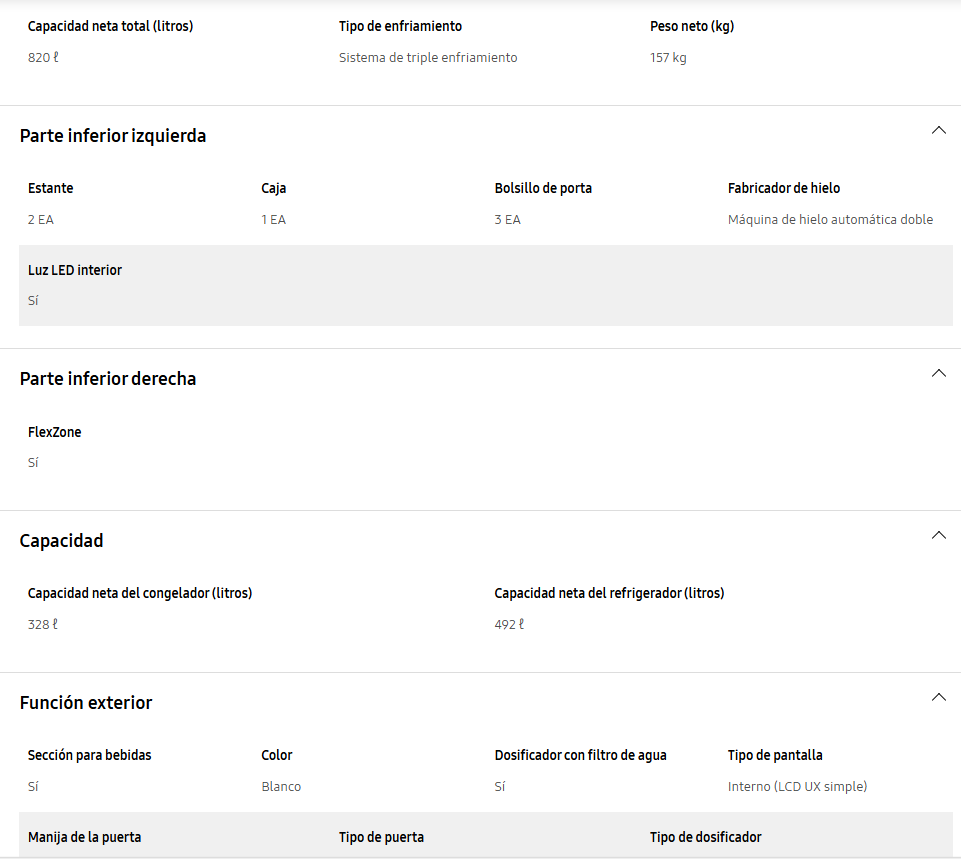
Task: Click Máquina de hielo automática doble text
Action: [830, 219]
